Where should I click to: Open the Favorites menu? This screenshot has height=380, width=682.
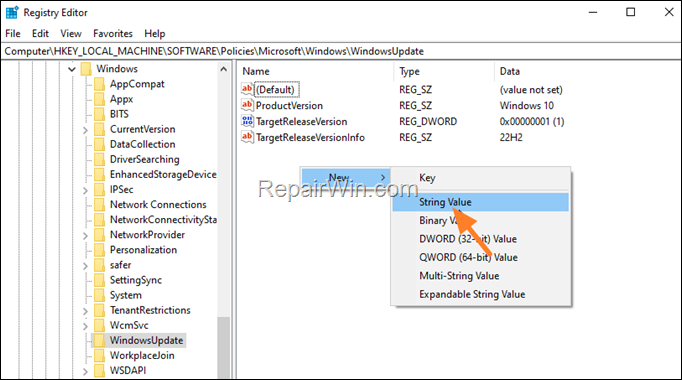coord(113,33)
